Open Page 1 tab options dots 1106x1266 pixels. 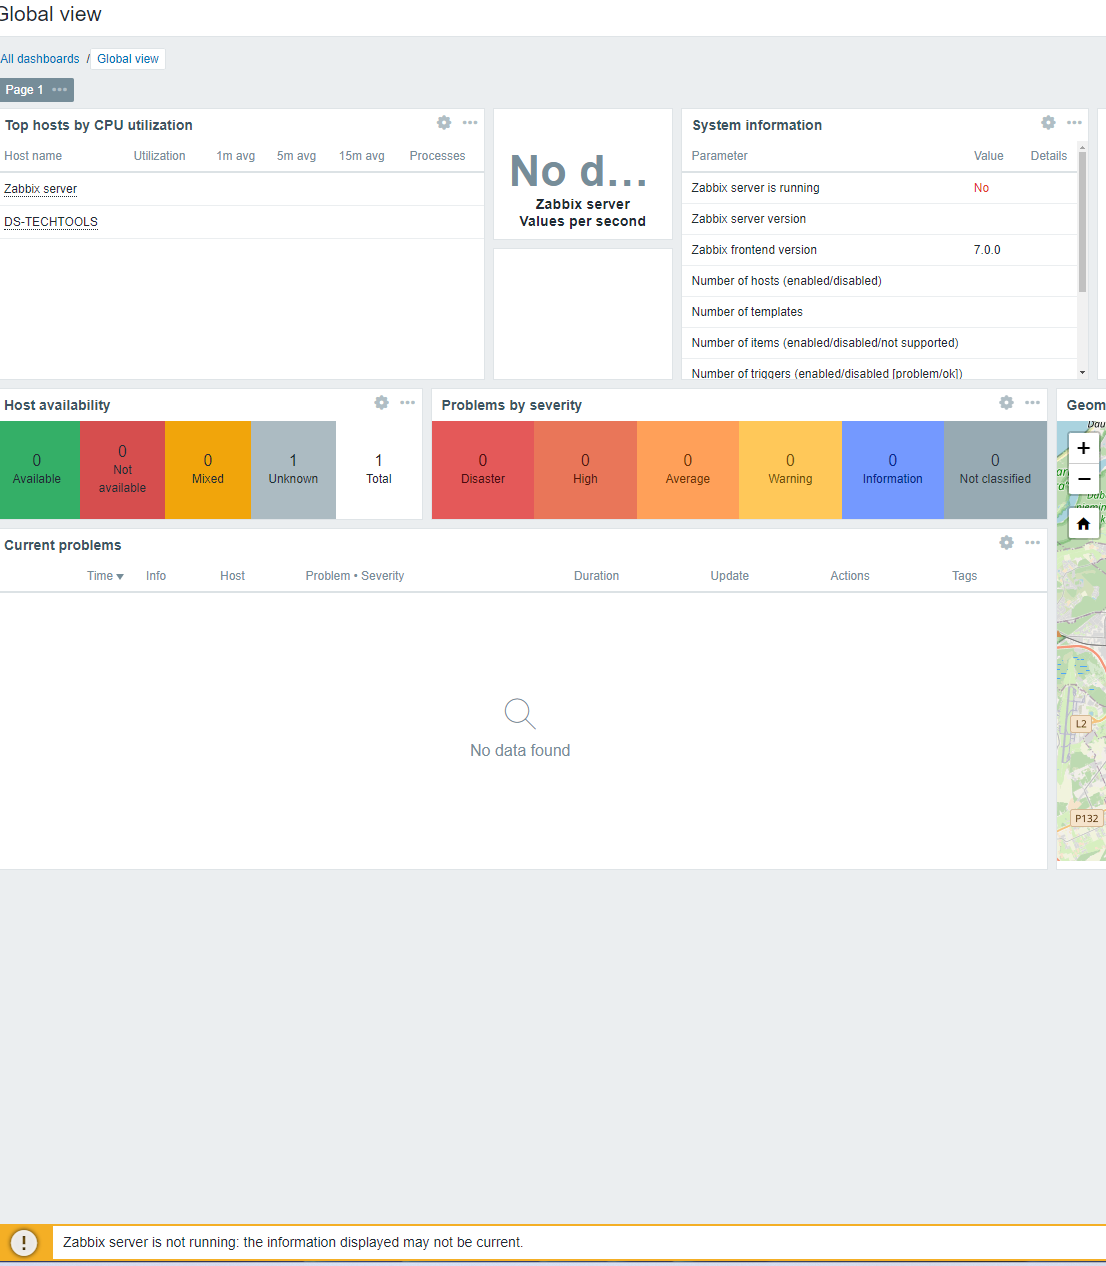pos(60,90)
